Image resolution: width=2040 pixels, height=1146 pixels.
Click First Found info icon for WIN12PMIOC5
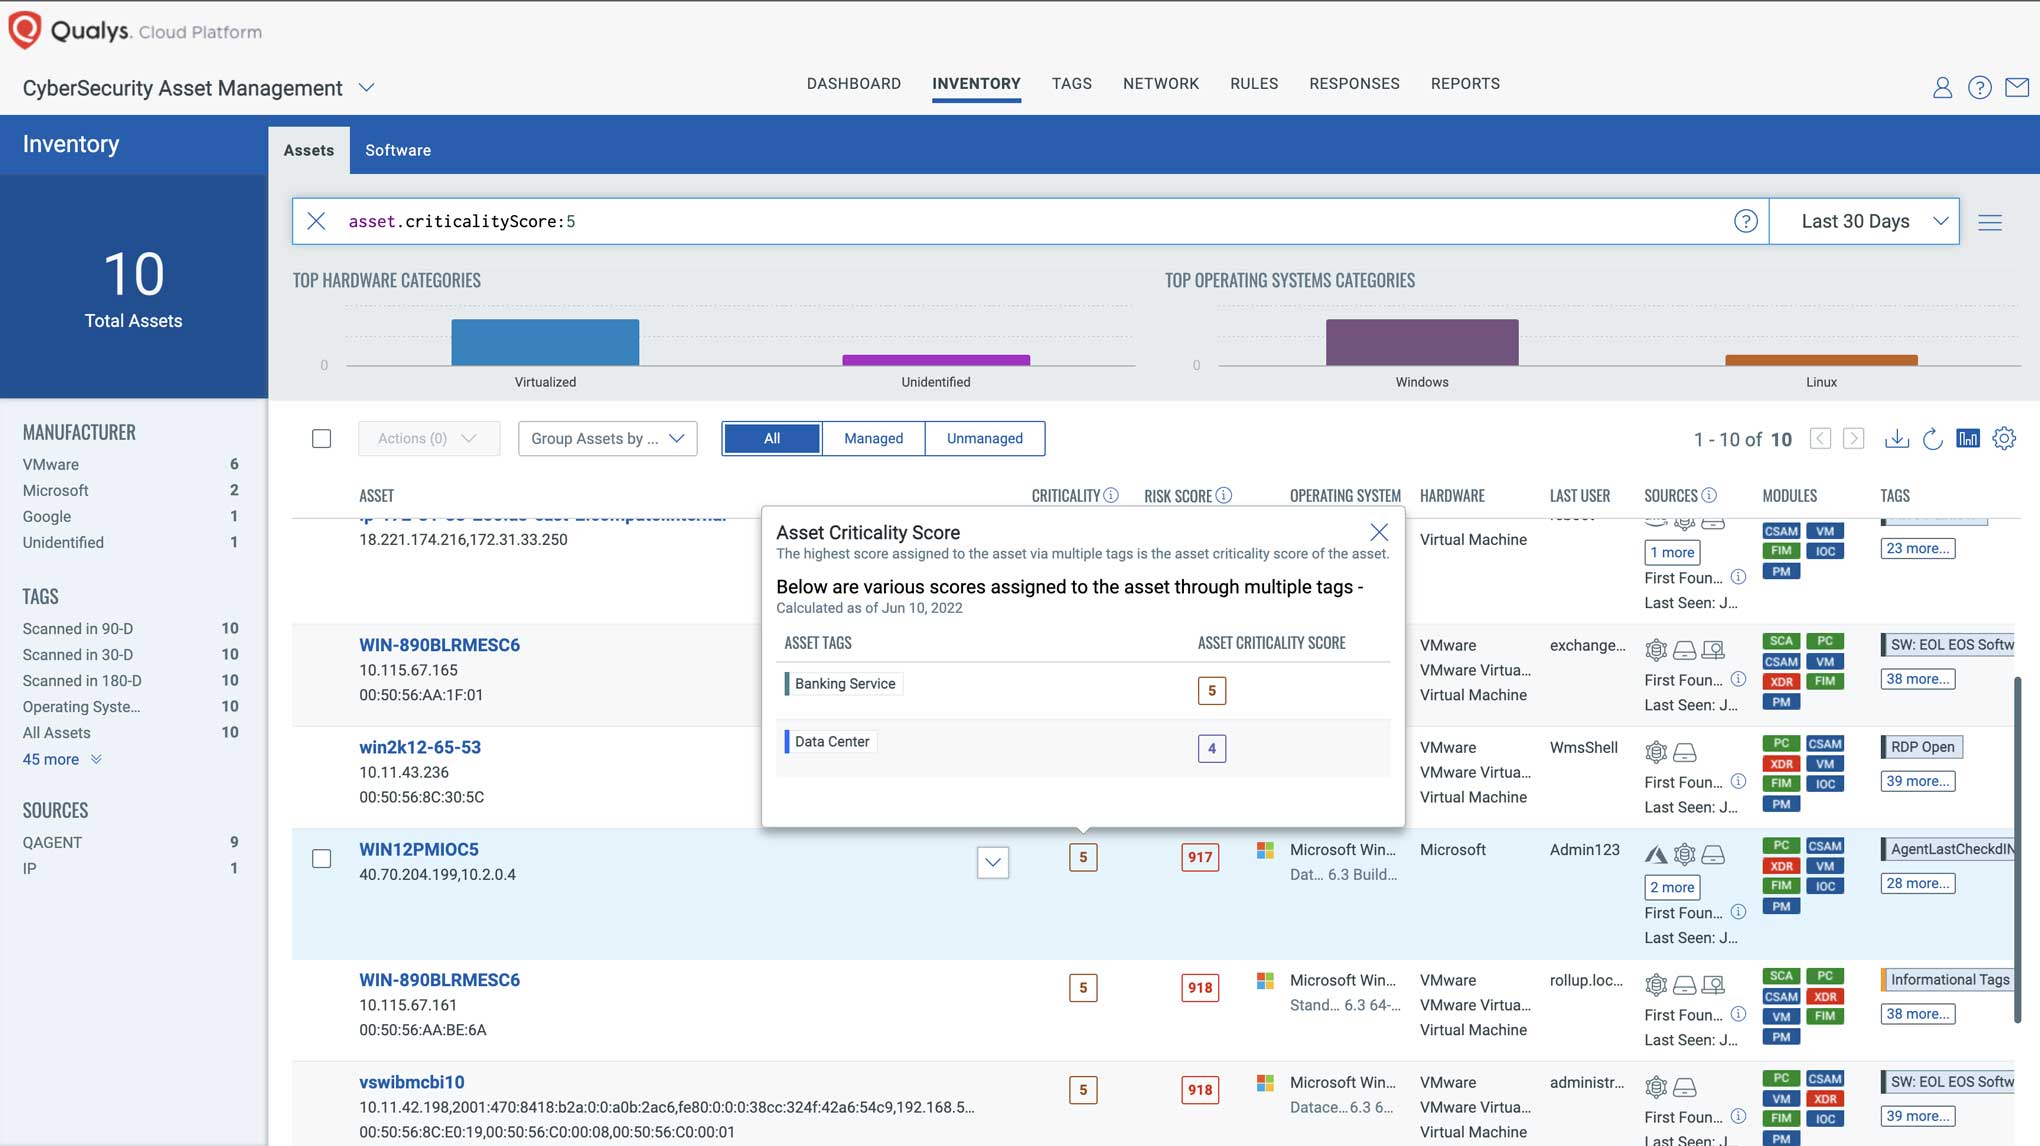[1738, 912]
